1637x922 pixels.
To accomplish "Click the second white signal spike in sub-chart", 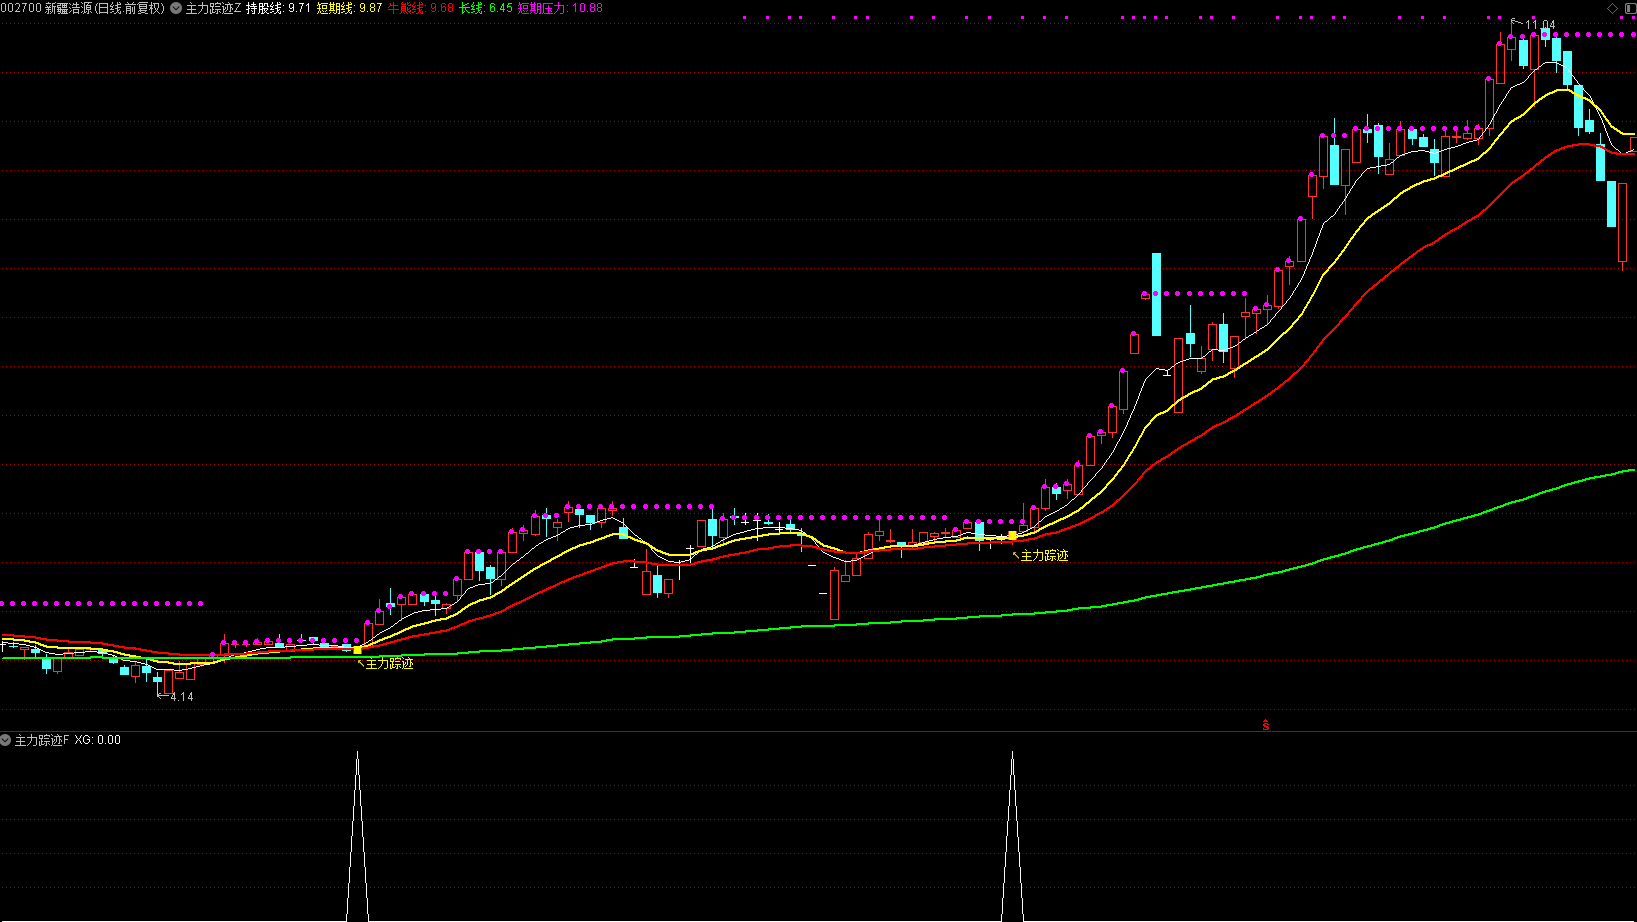I will pos(1012,835).
